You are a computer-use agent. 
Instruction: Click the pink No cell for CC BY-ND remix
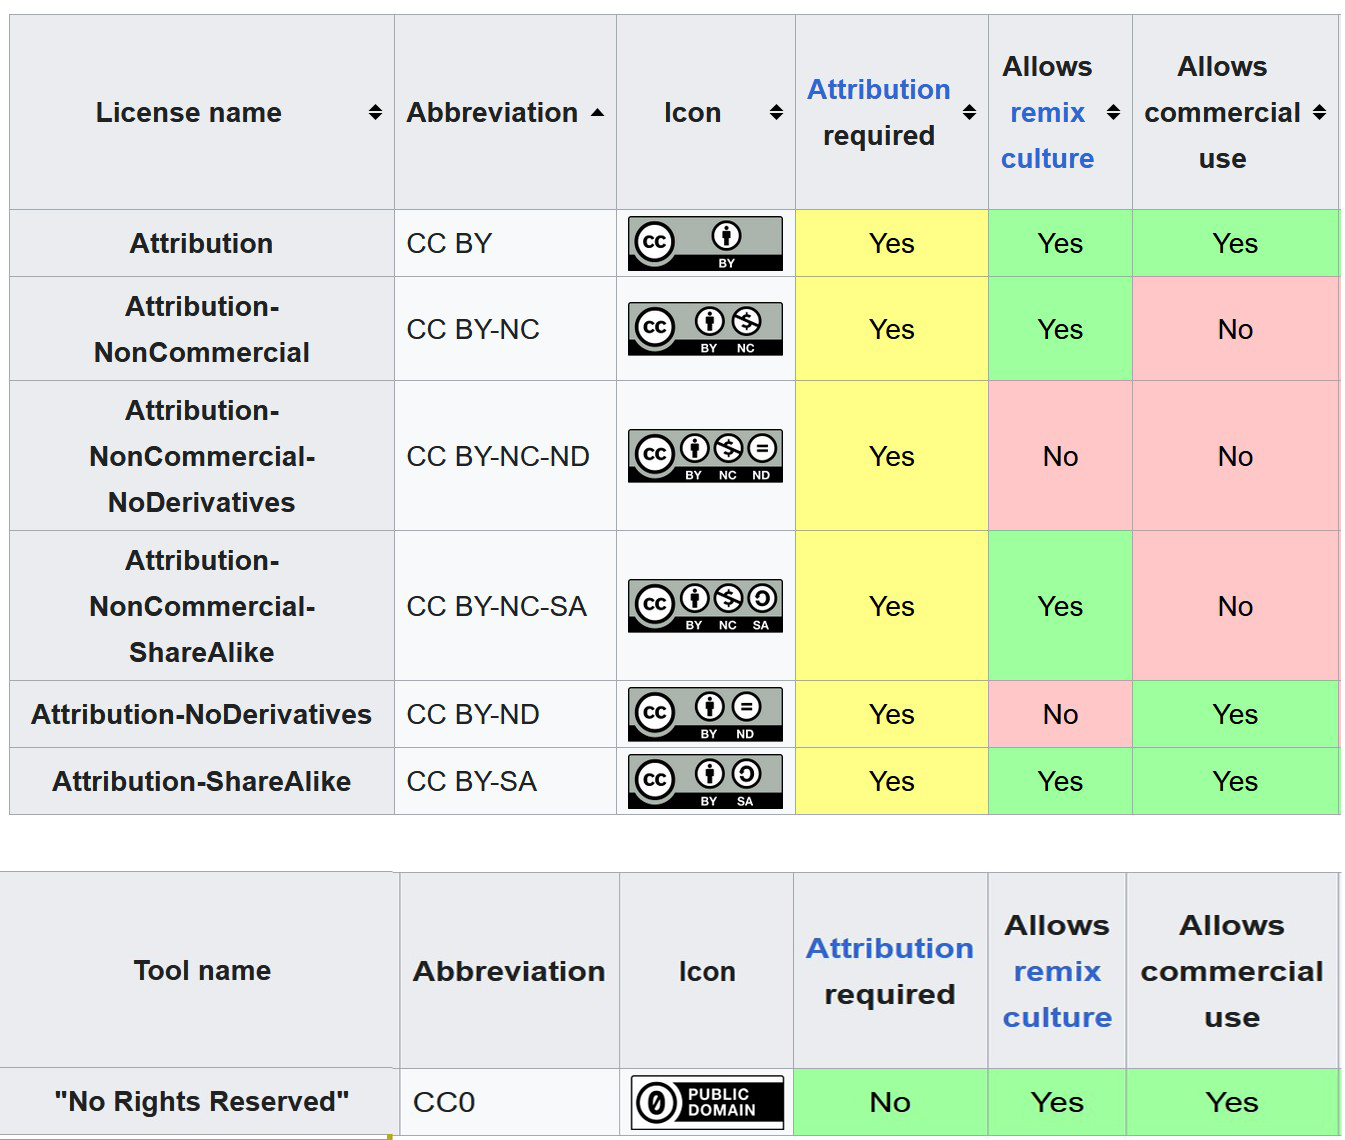point(1060,714)
